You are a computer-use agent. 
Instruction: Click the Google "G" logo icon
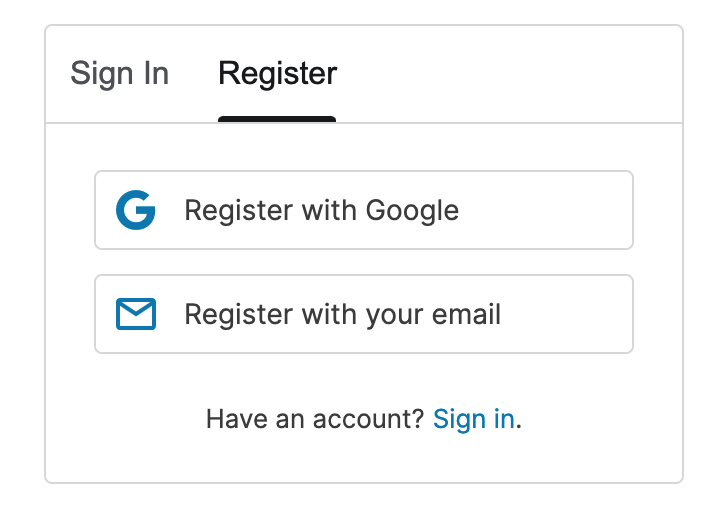136,211
